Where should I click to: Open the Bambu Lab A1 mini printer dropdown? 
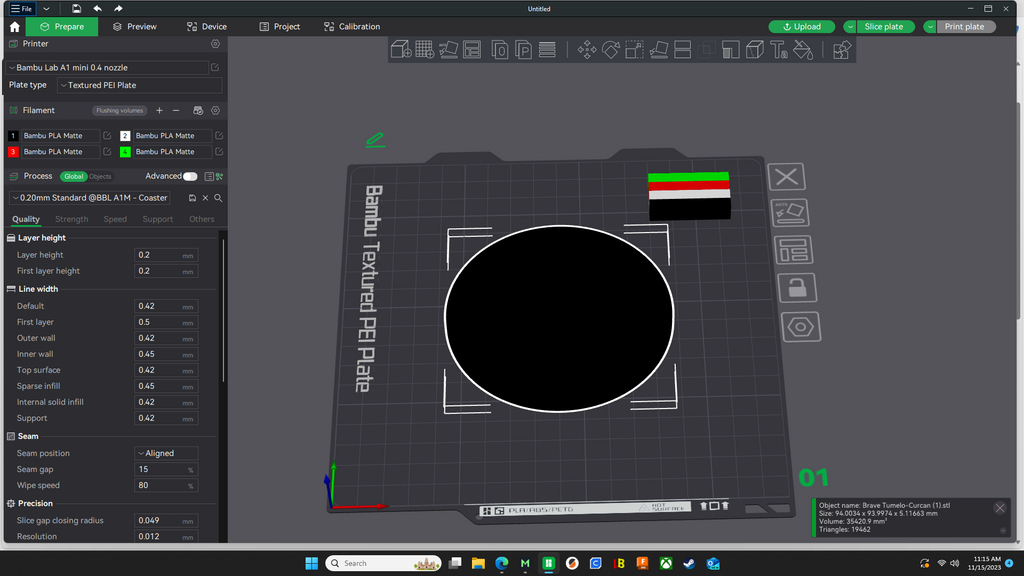[107, 67]
